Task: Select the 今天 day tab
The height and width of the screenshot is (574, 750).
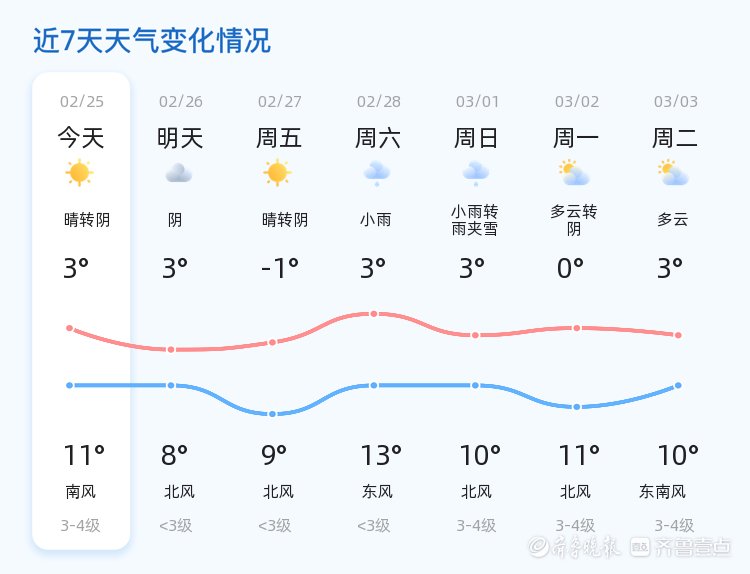Action: [x=81, y=138]
